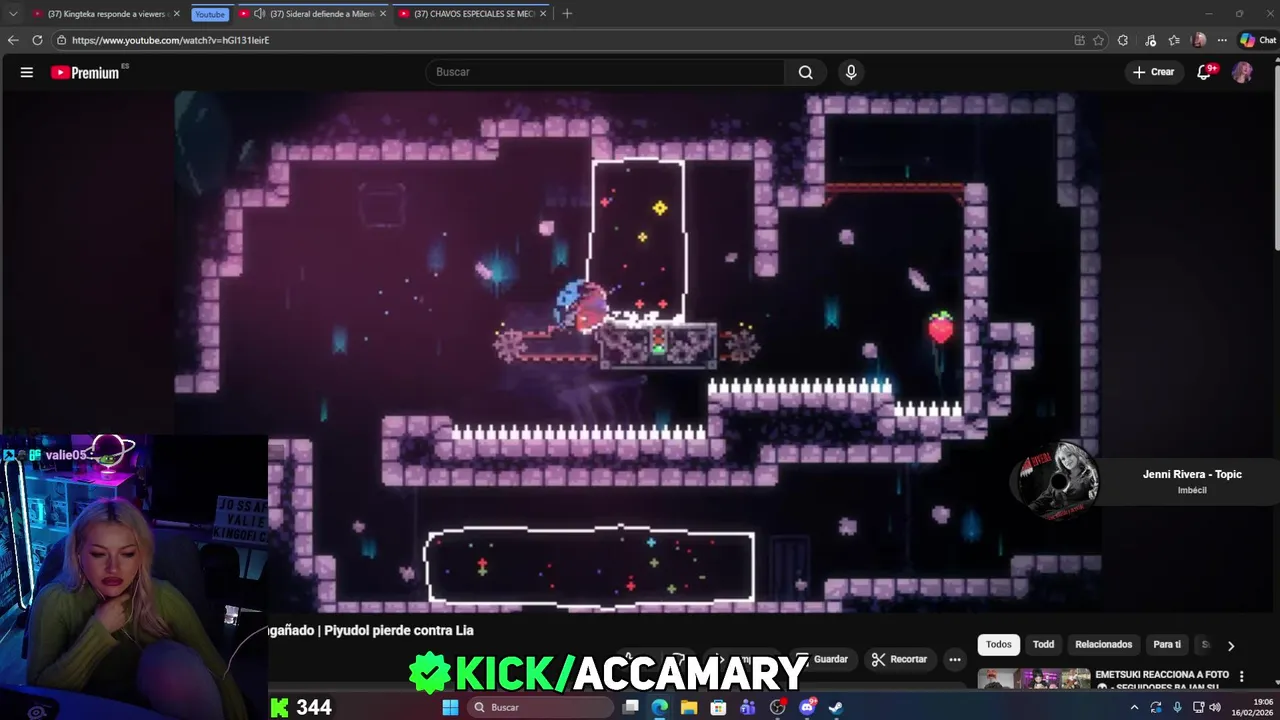Click the Crear button

coord(1154,72)
